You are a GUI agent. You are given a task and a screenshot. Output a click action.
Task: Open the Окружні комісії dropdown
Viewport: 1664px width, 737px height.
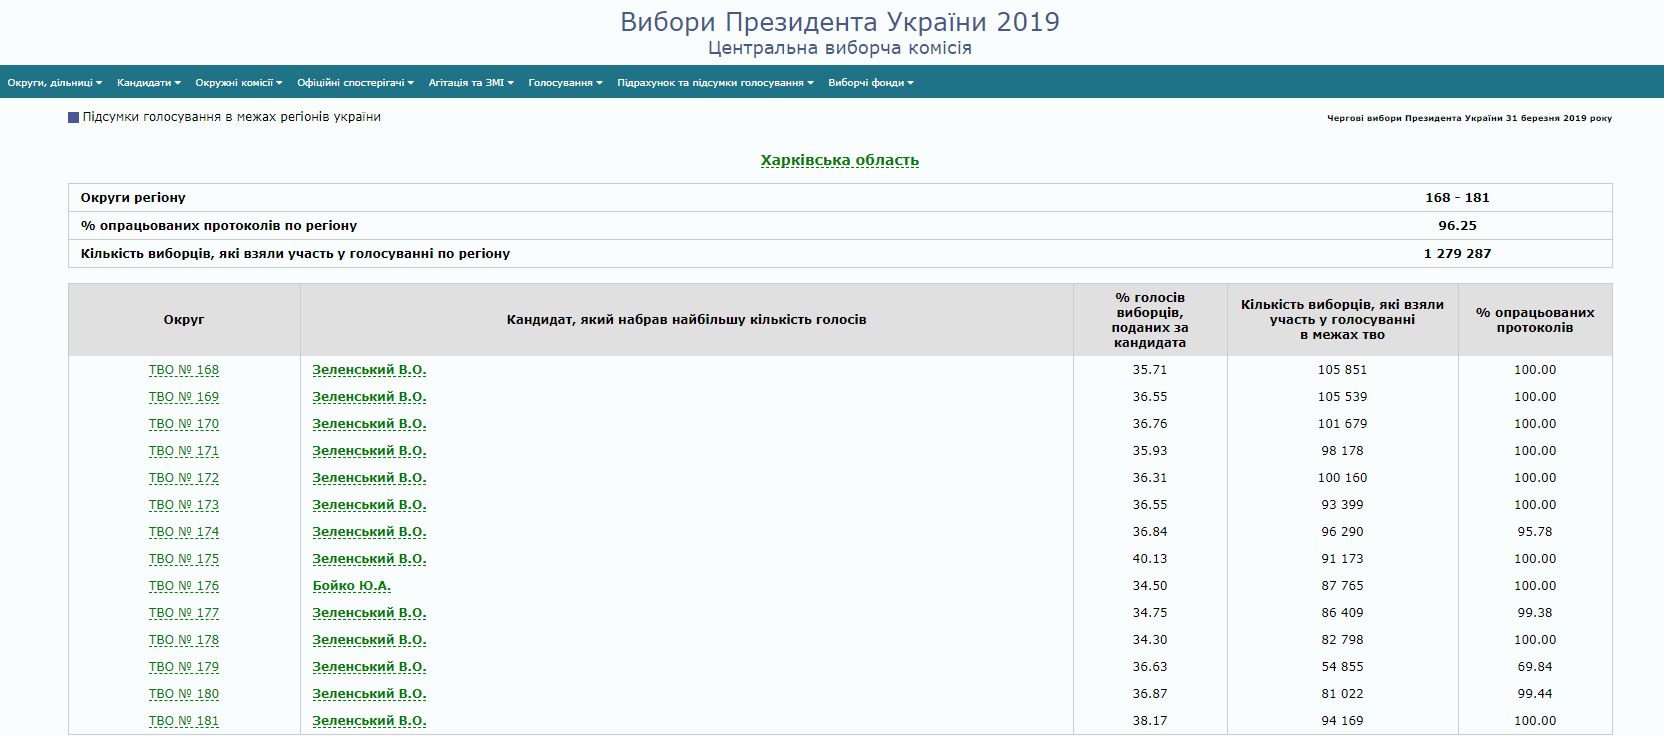[238, 83]
